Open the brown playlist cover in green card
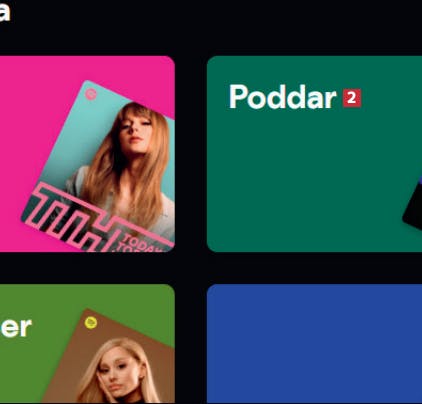Image resolution: width=422 pixels, height=404 pixels. (x=110, y=357)
